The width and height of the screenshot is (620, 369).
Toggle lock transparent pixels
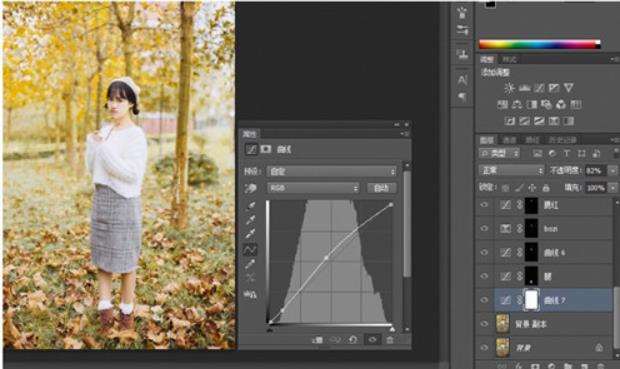505,188
